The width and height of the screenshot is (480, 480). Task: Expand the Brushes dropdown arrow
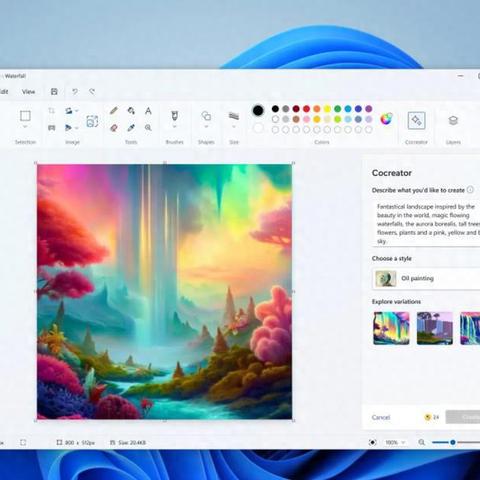tap(174, 127)
